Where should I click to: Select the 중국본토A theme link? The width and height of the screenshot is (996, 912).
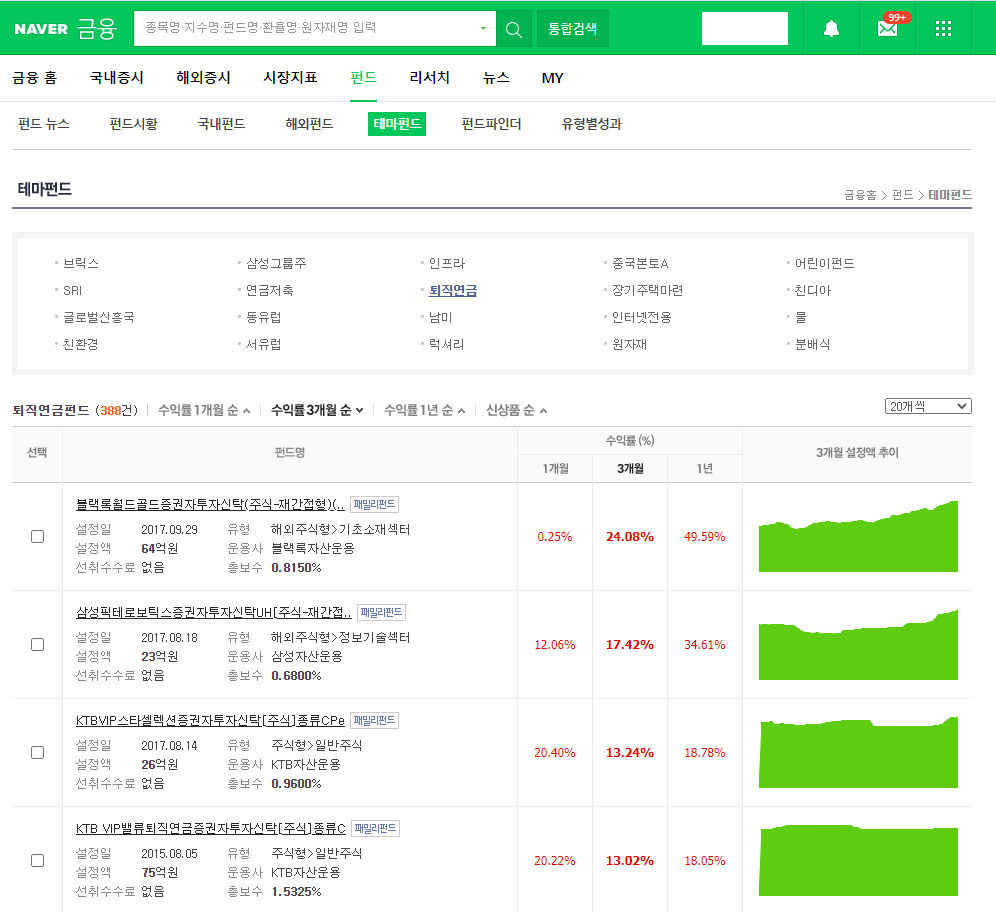[x=640, y=263]
